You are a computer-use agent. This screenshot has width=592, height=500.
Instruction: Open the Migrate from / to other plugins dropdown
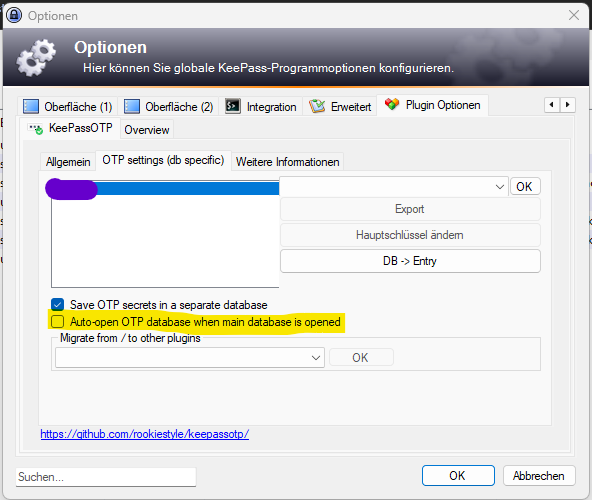tap(190, 357)
